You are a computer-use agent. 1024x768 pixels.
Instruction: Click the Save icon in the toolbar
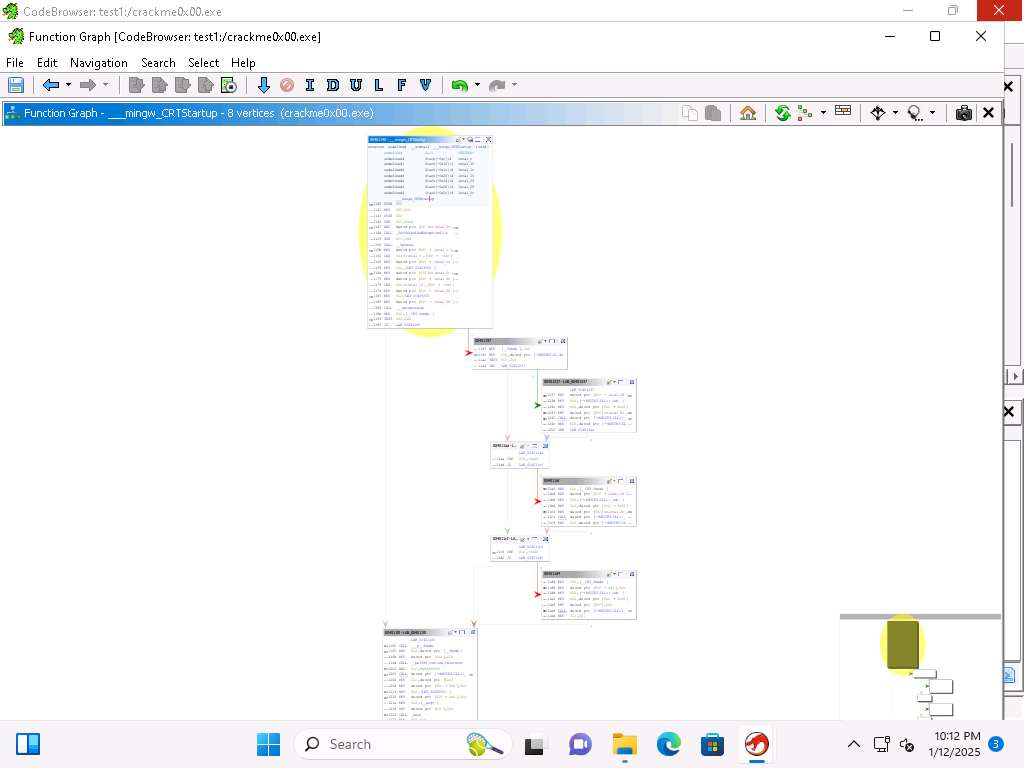pyautogui.click(x=15, y=85)
